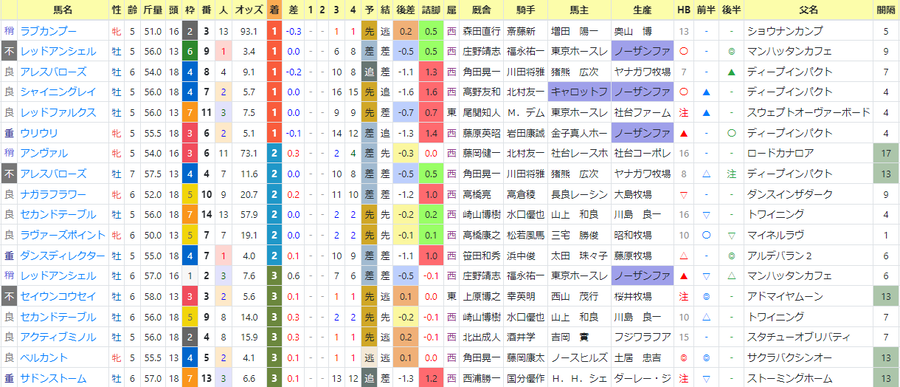900x387 pixels.
Task: Click green ▽ 後半 mark in ラヴァーズポイント row
Action: click(x=731, y=235)
